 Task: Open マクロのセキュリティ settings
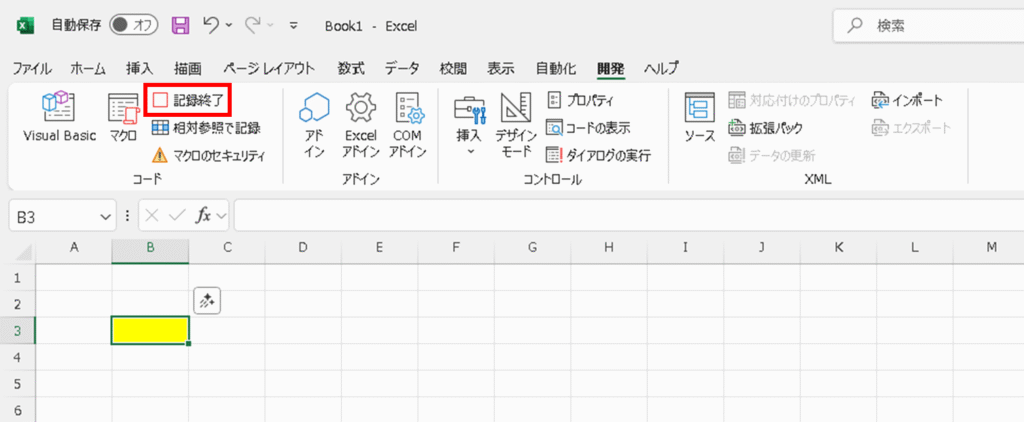209,155
